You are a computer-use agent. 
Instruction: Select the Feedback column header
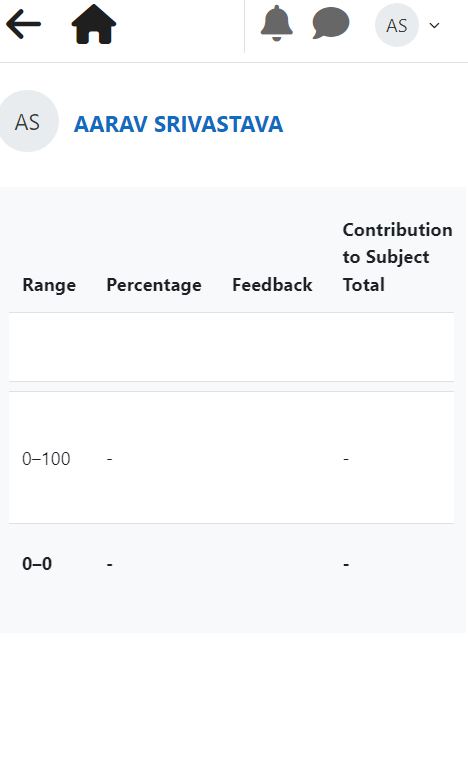[x=272, y=285]
